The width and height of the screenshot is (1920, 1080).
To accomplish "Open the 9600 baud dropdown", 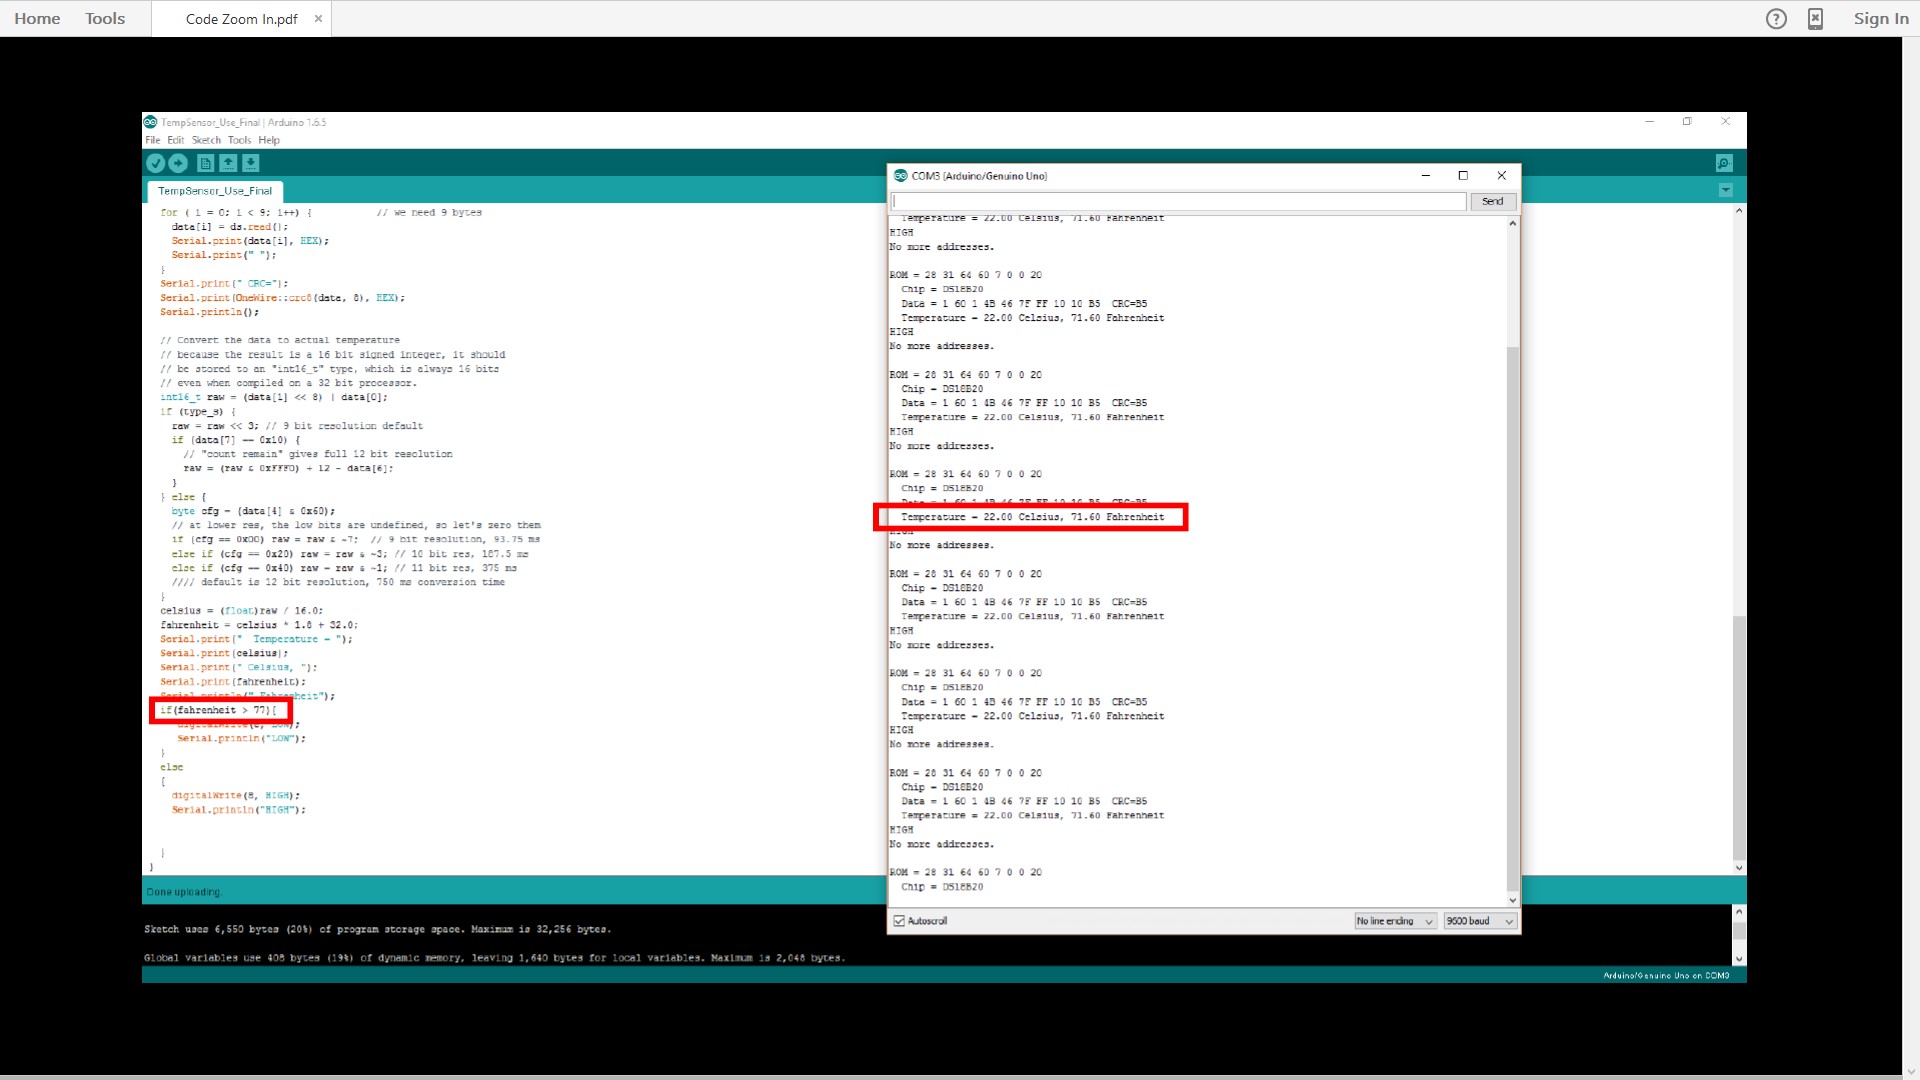I will click(1480, 921).
